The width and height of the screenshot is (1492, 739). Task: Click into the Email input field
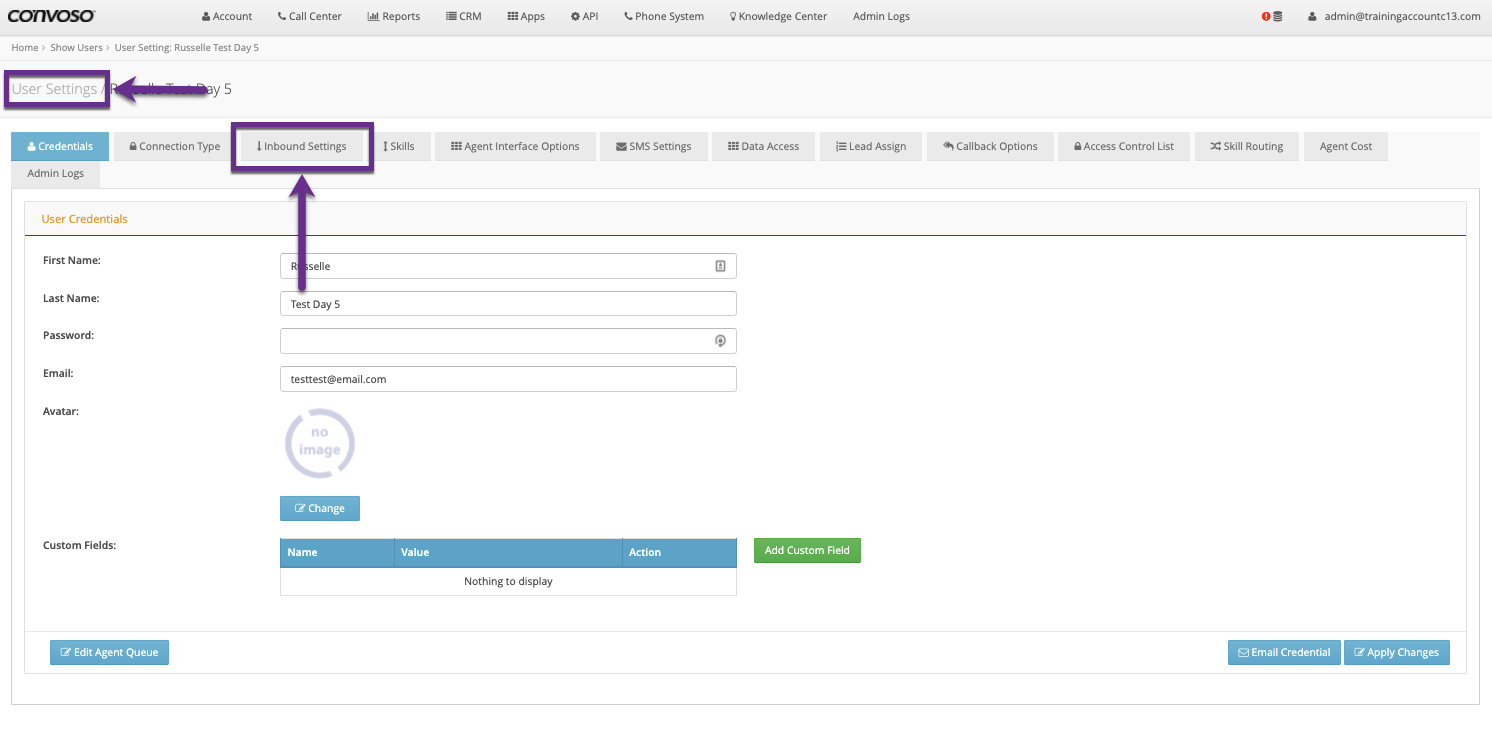coord(508,379)
